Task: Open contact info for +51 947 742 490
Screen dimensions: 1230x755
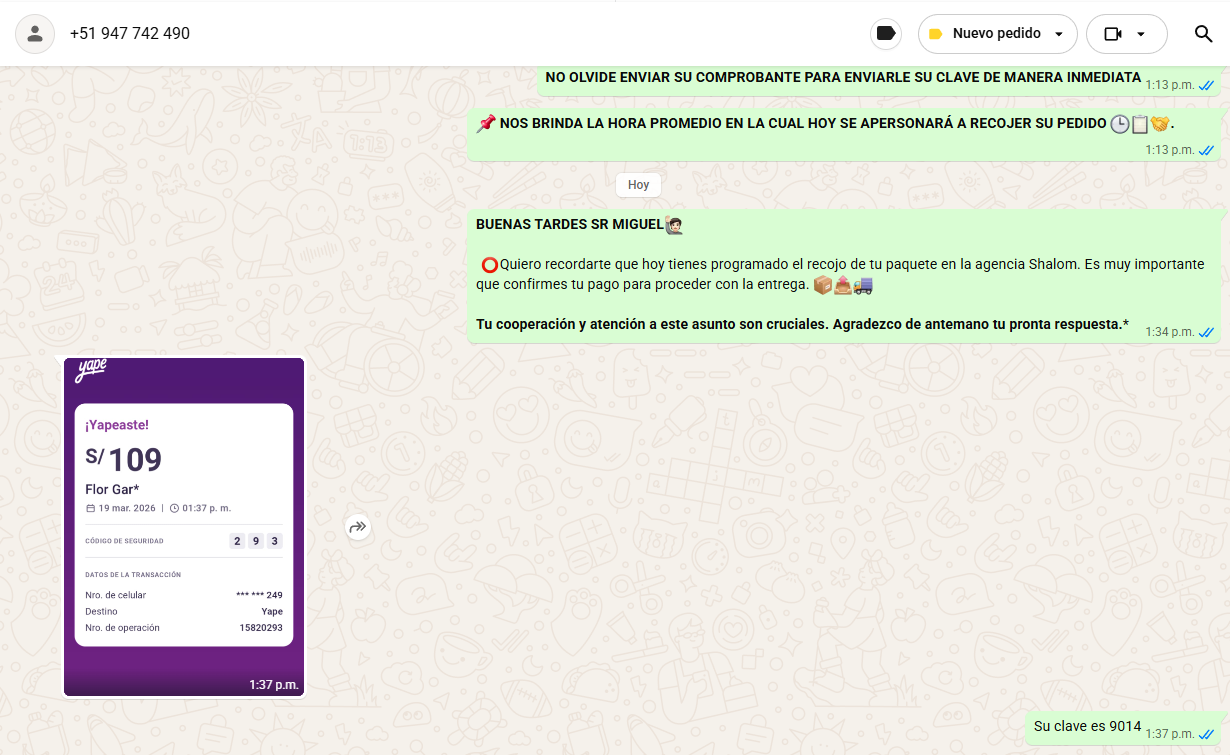Action: coord(130,34)
